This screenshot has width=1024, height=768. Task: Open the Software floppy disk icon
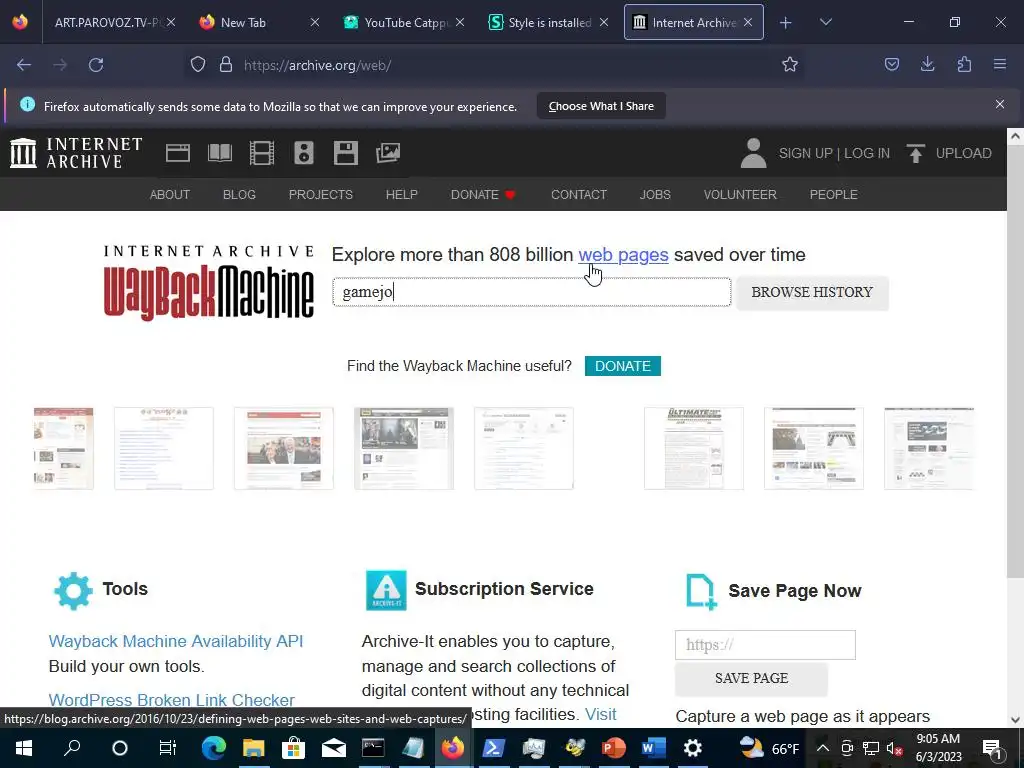(x=345, y=153)
